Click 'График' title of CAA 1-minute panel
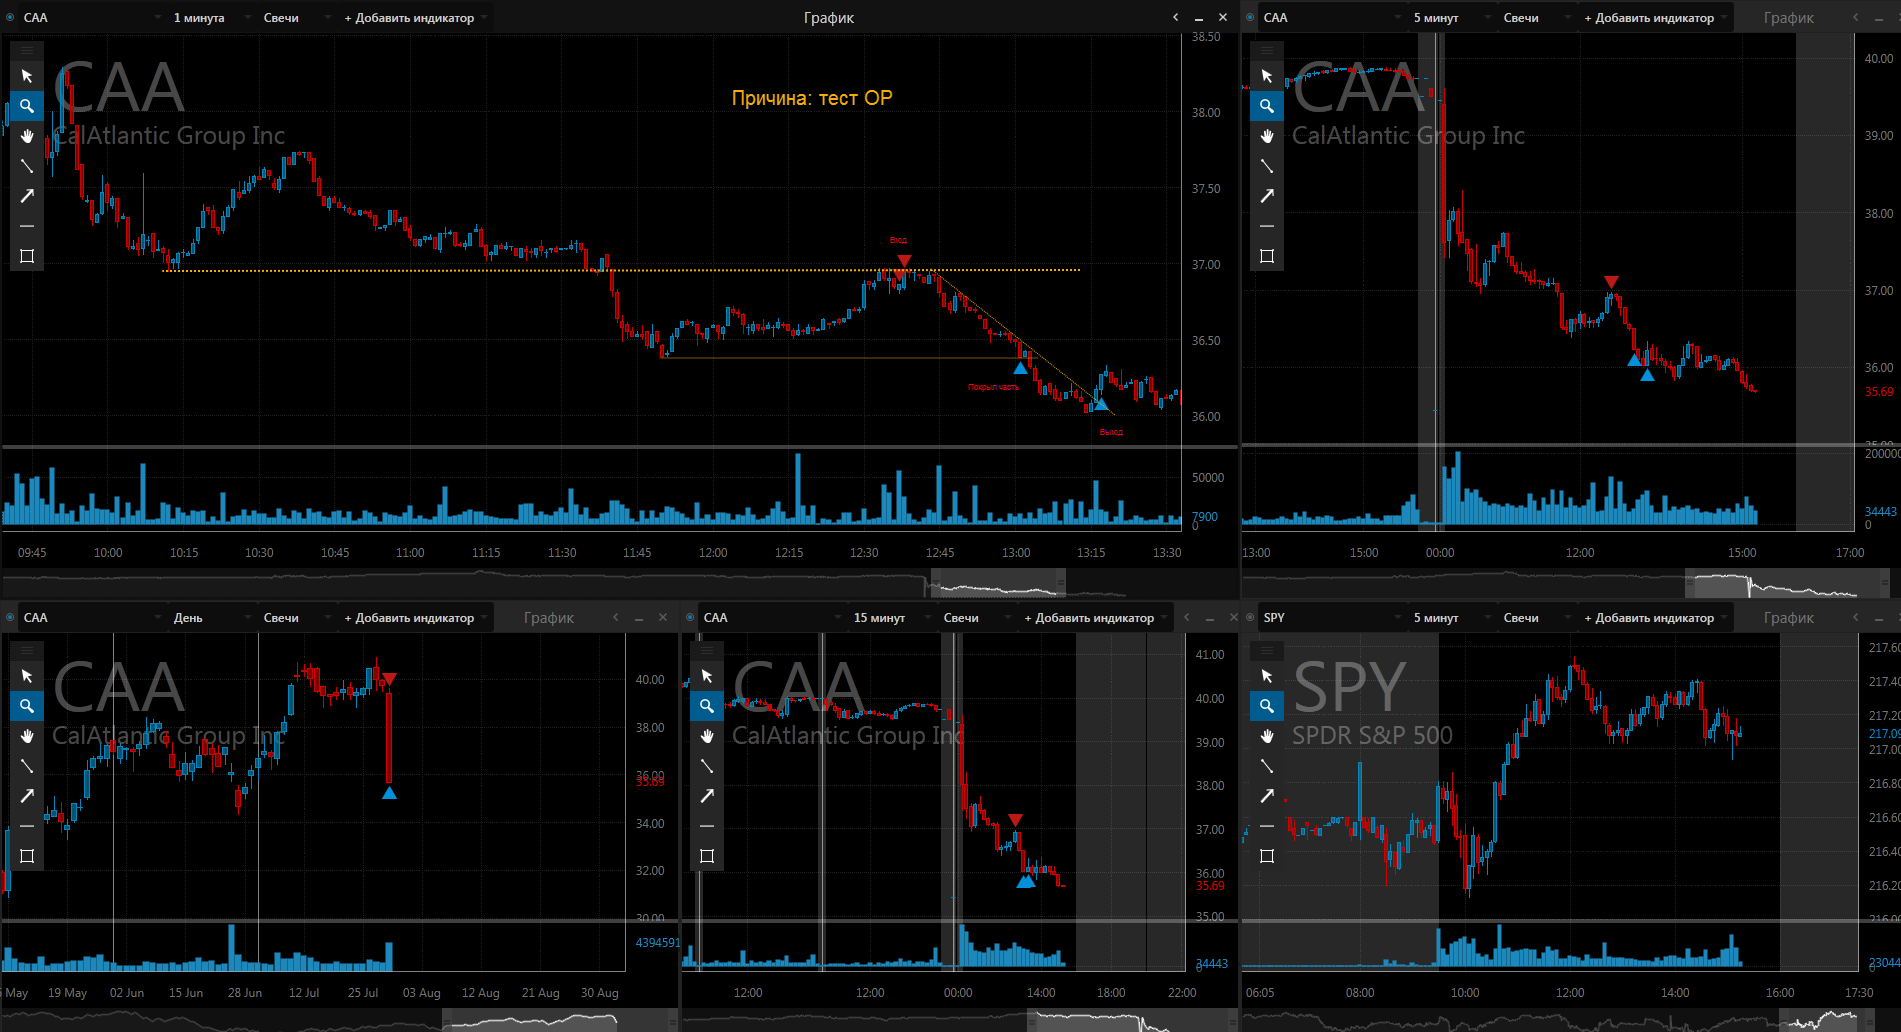The image size is (1901, 1032). tap(829, 18)
